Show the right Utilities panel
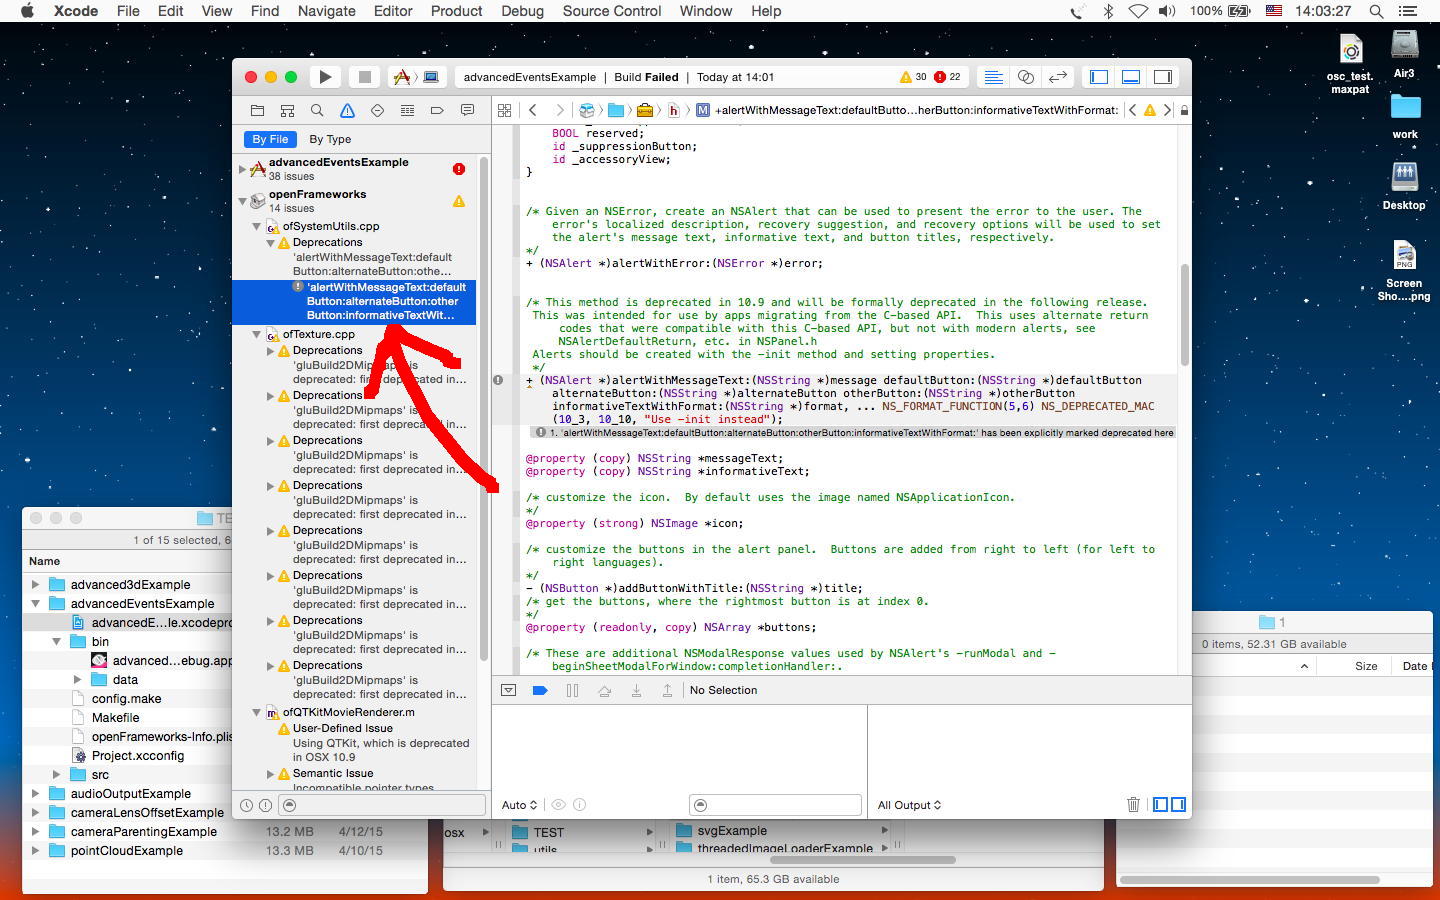The width and height of the screenshot is (1440, 900). pos(1163,77)
